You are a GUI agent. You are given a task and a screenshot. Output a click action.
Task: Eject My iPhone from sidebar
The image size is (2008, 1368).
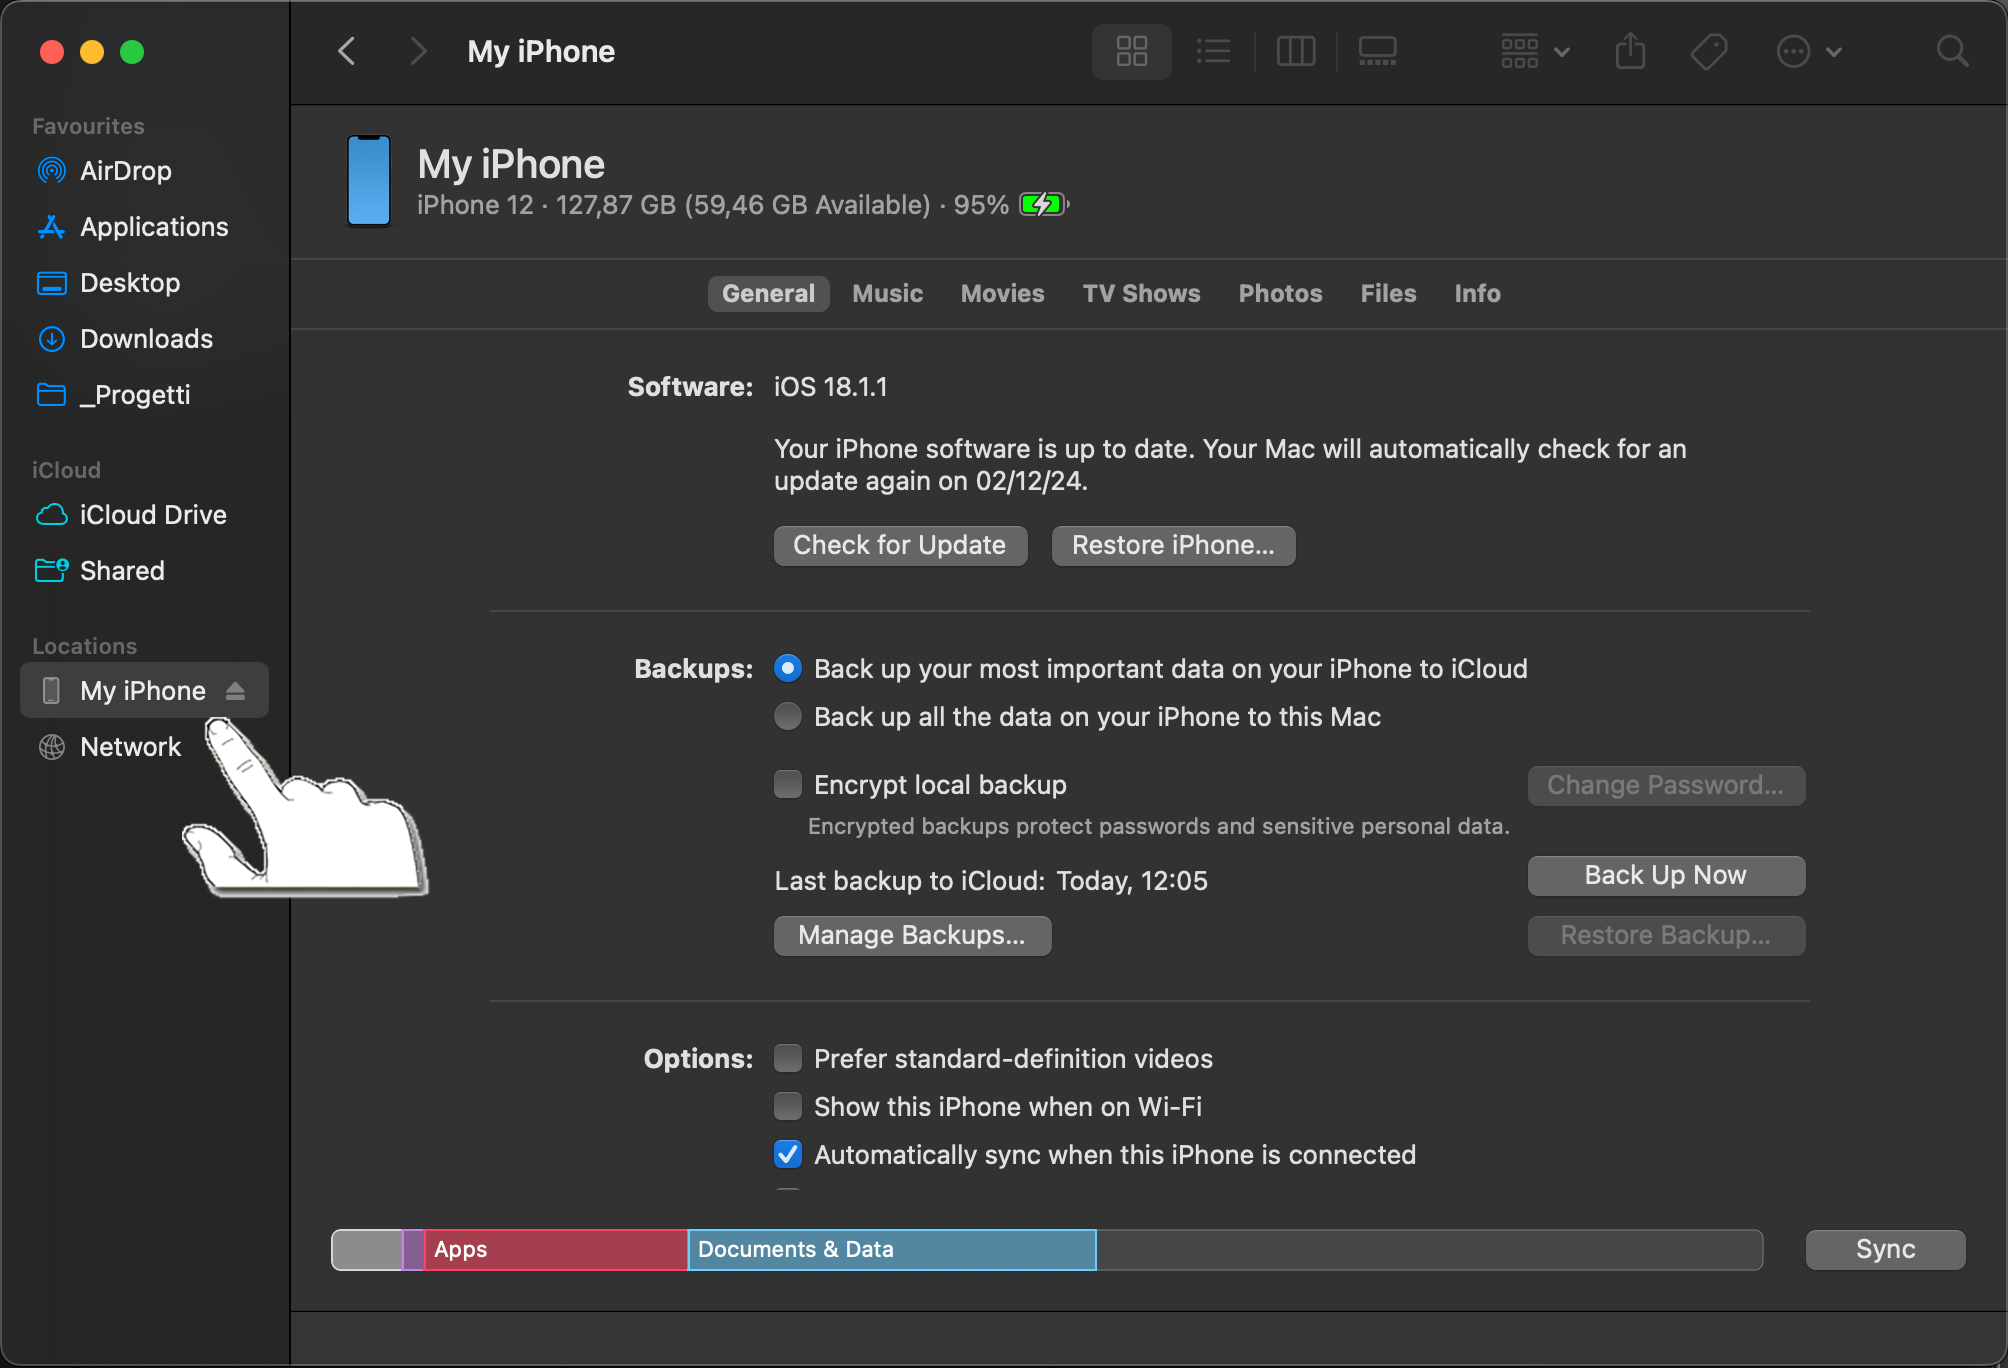pos(235,691)
